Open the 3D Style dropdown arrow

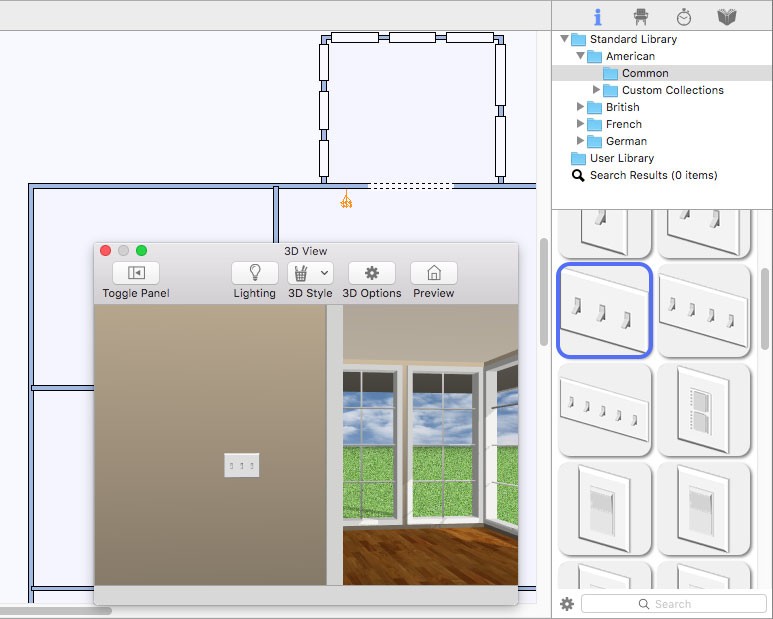(x=324, y=273)
